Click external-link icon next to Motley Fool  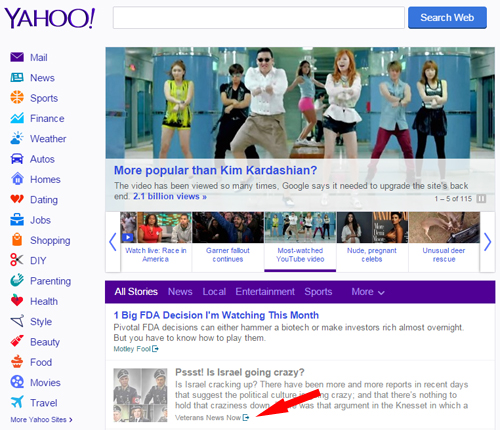tap(155, 349)
